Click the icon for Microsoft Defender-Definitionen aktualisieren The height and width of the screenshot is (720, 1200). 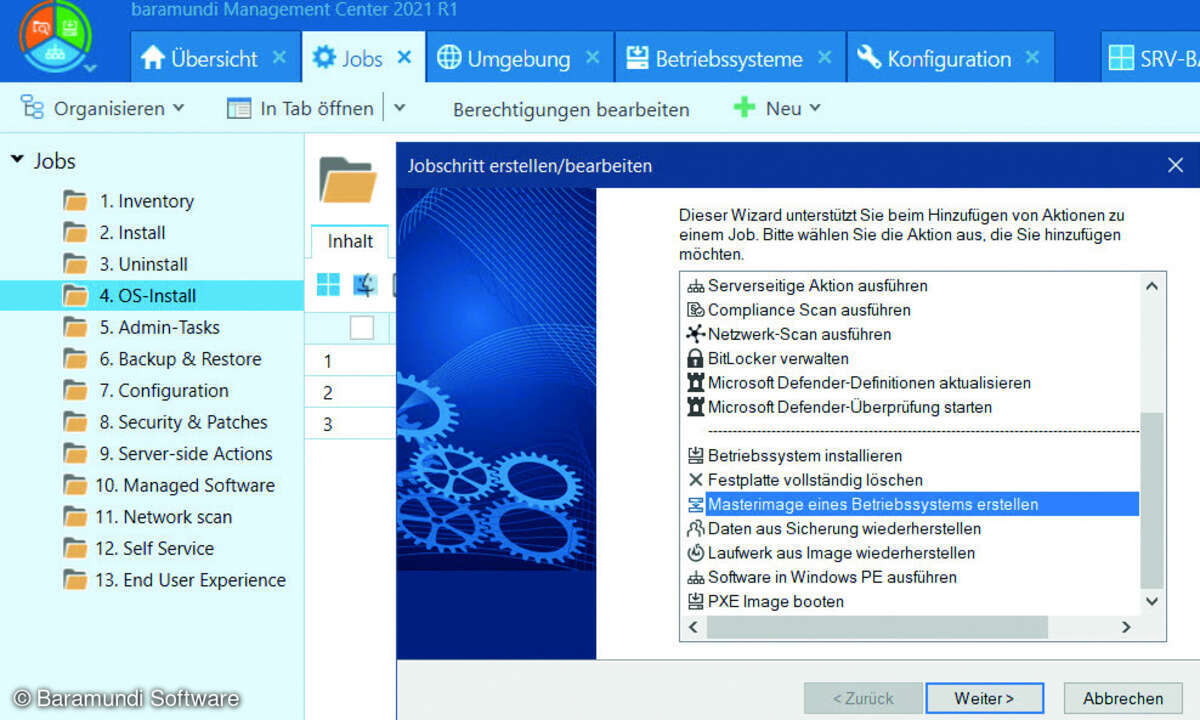point(696,383)
